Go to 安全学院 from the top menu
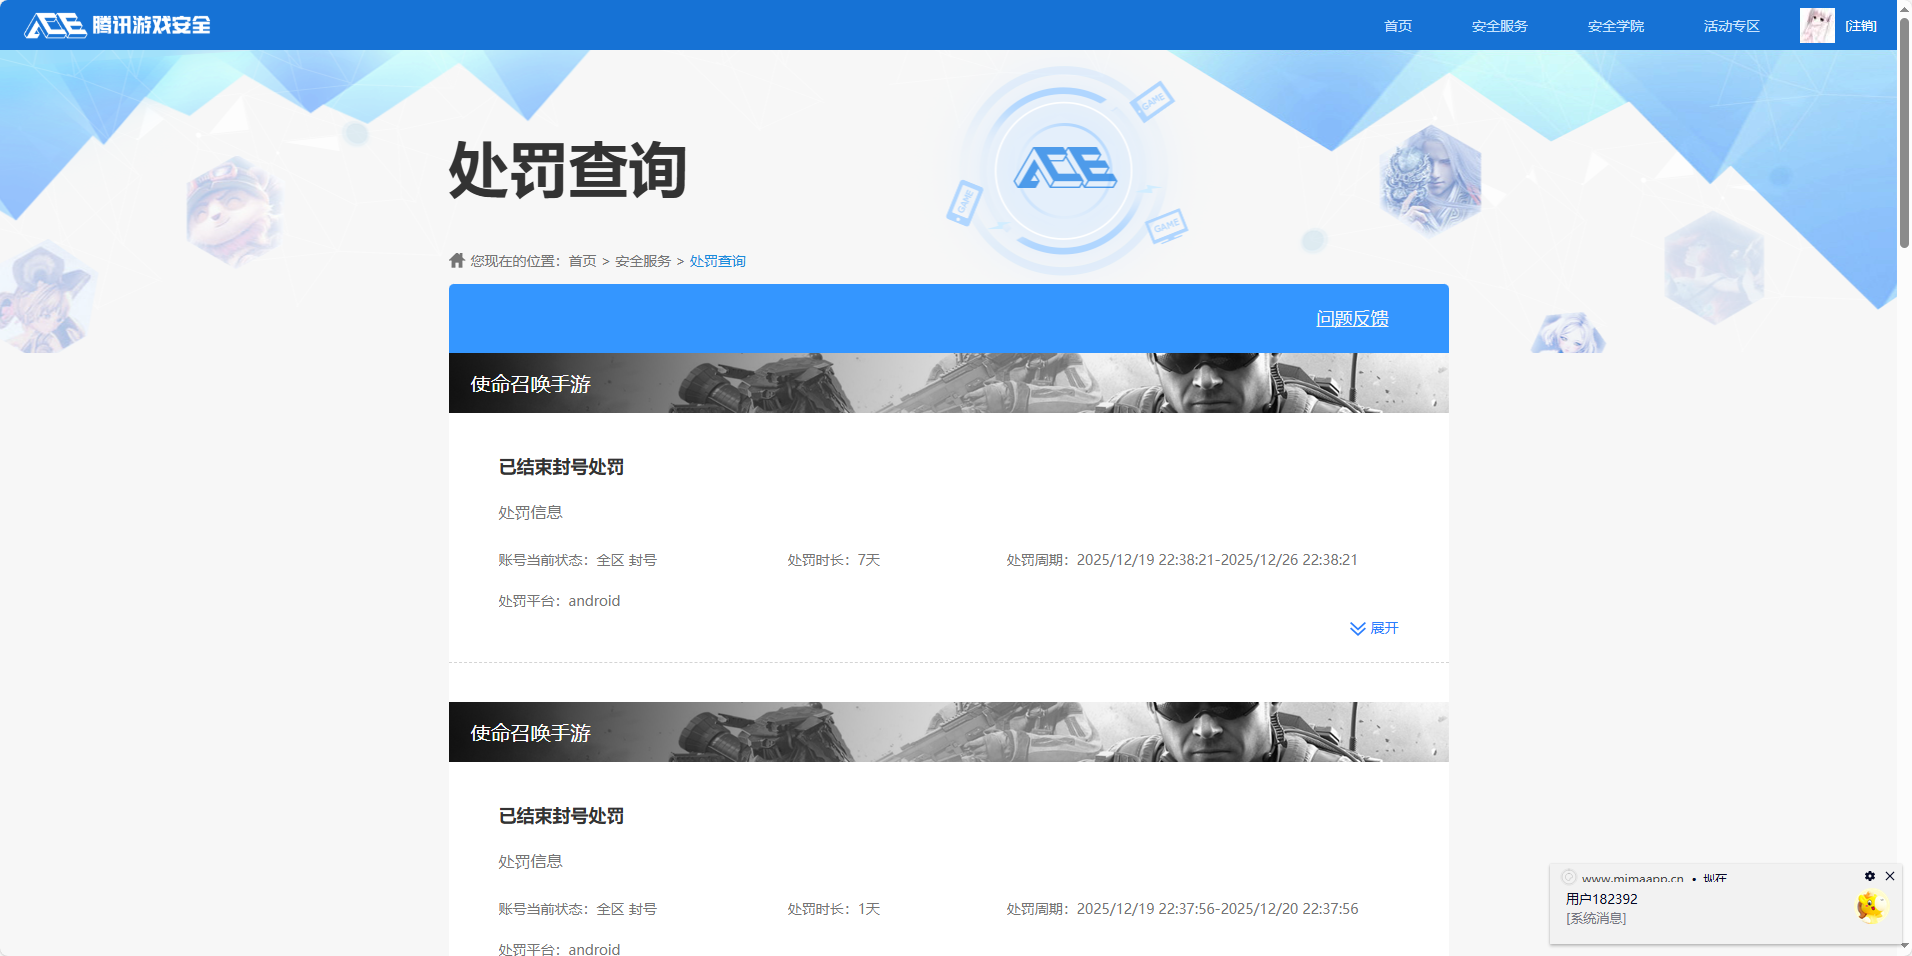 (1615, 25)
